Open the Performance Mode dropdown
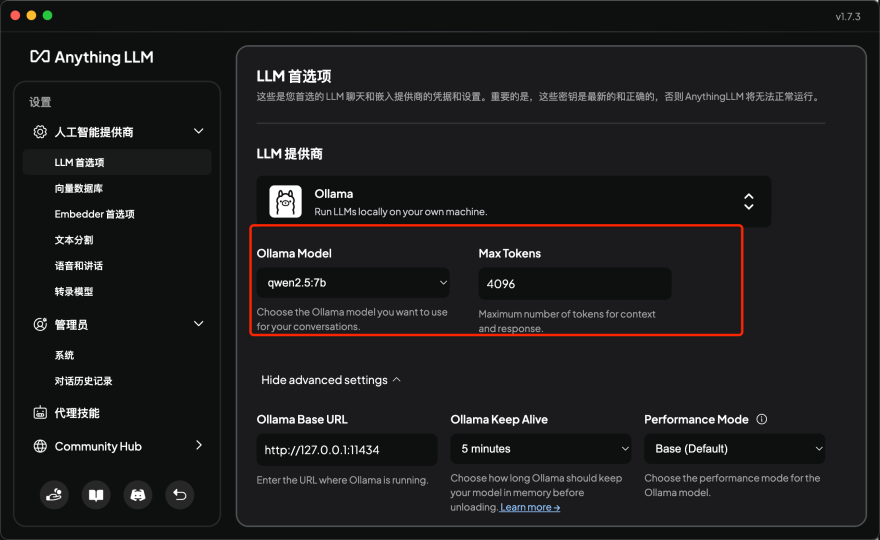This screenshot has width=880, height=540. click(x=734, y=449)
